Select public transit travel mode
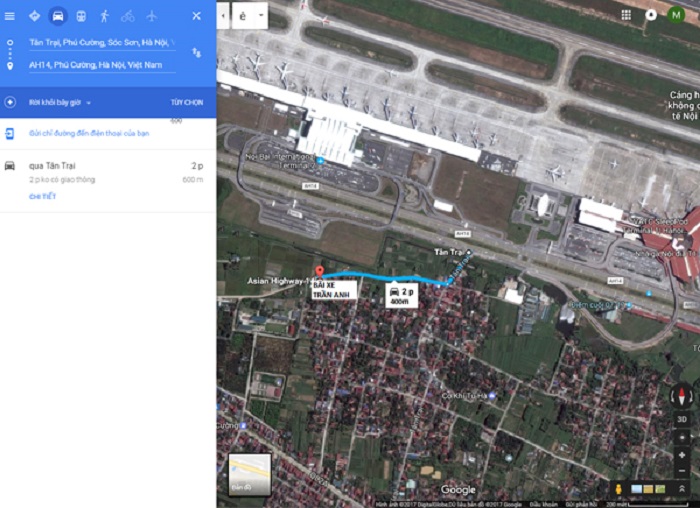This screenshot has height=508, width=700. [x=81, y=17]
